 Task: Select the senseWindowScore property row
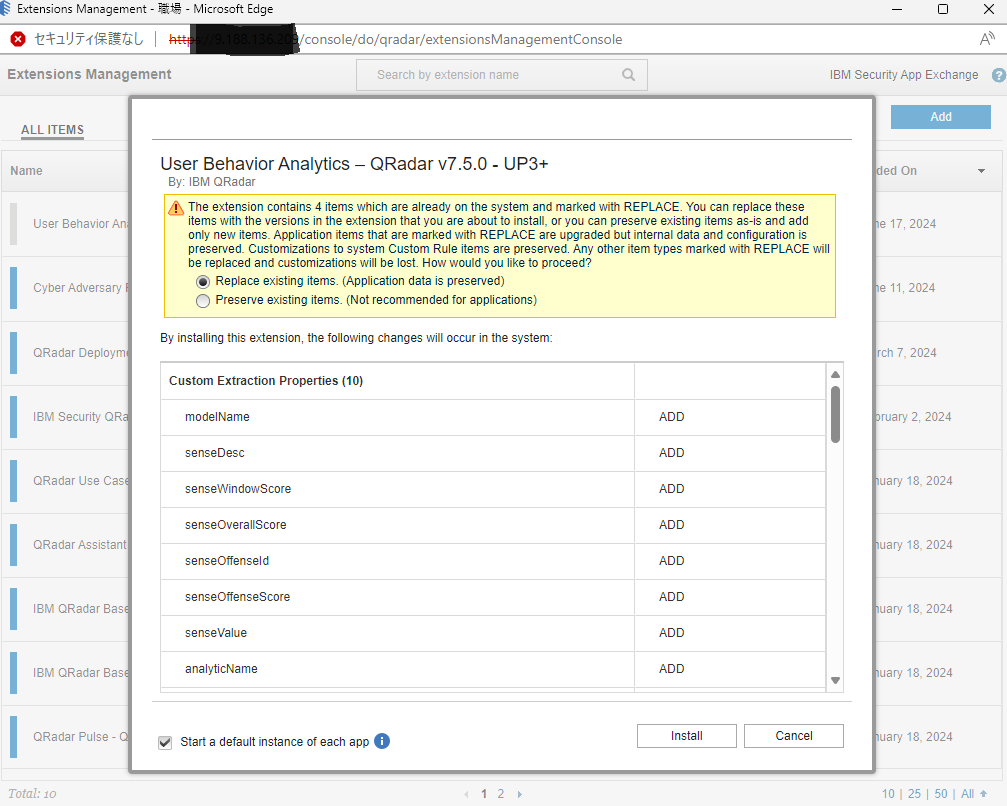(x=493, y=489)
